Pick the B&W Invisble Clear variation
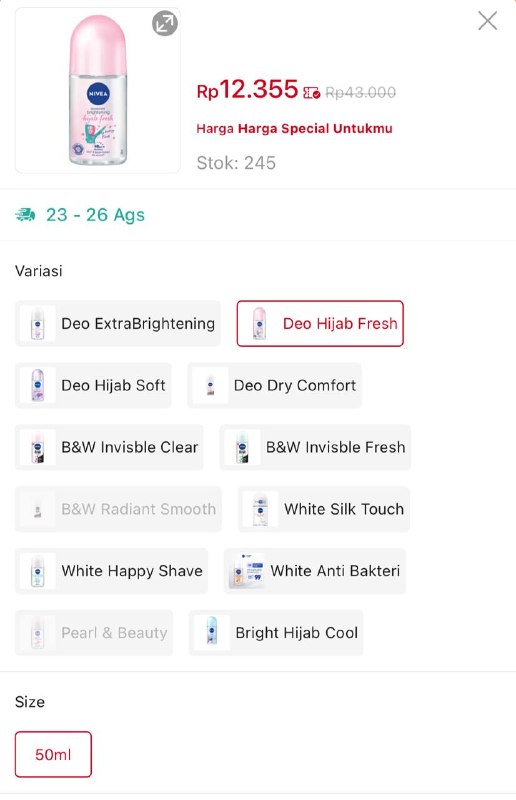 click(x=109, y=447)
